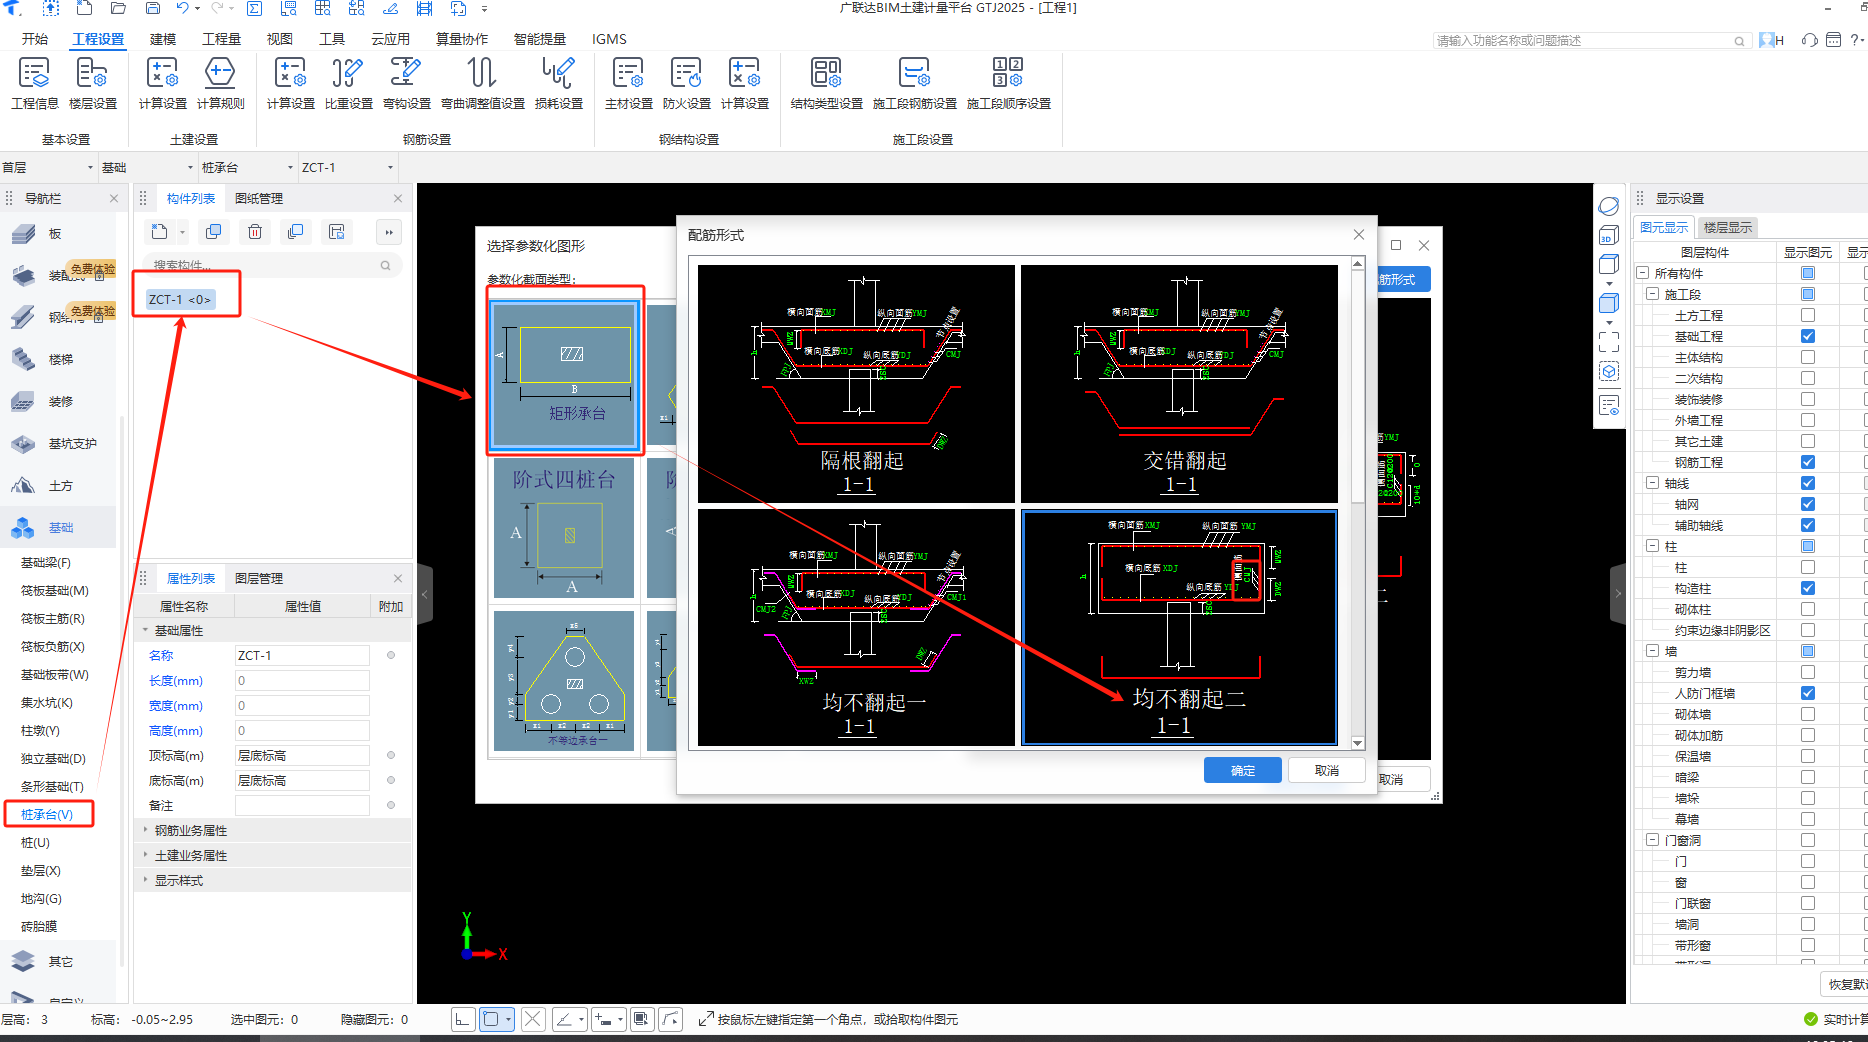Click save icon in title bar
This screenshot has width=1868, height=1042.
153,8
